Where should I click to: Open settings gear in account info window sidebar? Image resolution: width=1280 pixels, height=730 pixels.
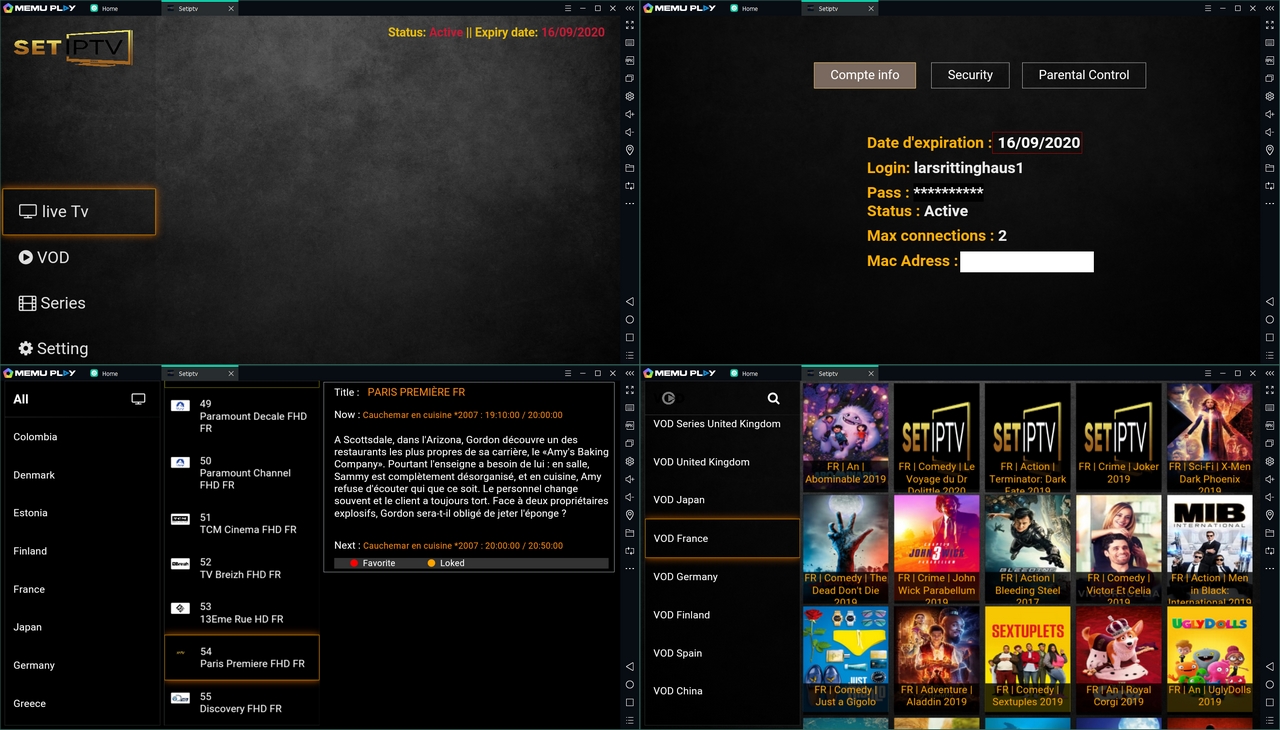point(1270,97)
